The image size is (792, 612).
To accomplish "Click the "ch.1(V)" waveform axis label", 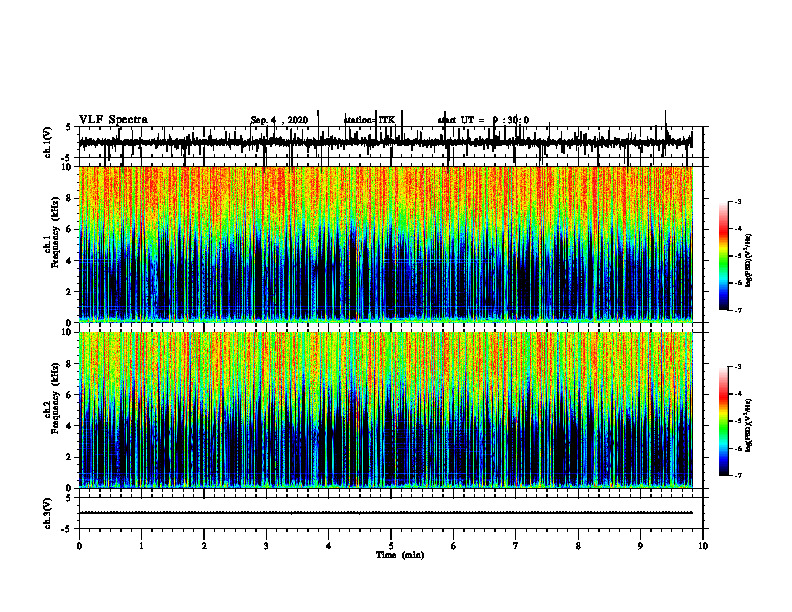I will pos(48,141).
